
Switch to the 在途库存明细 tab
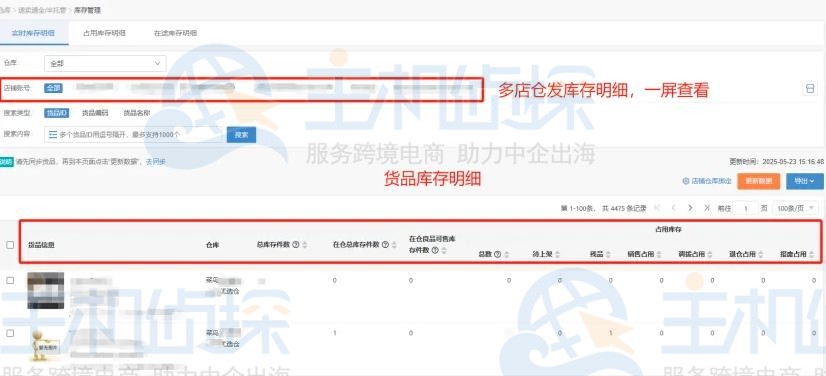[175, 33]
